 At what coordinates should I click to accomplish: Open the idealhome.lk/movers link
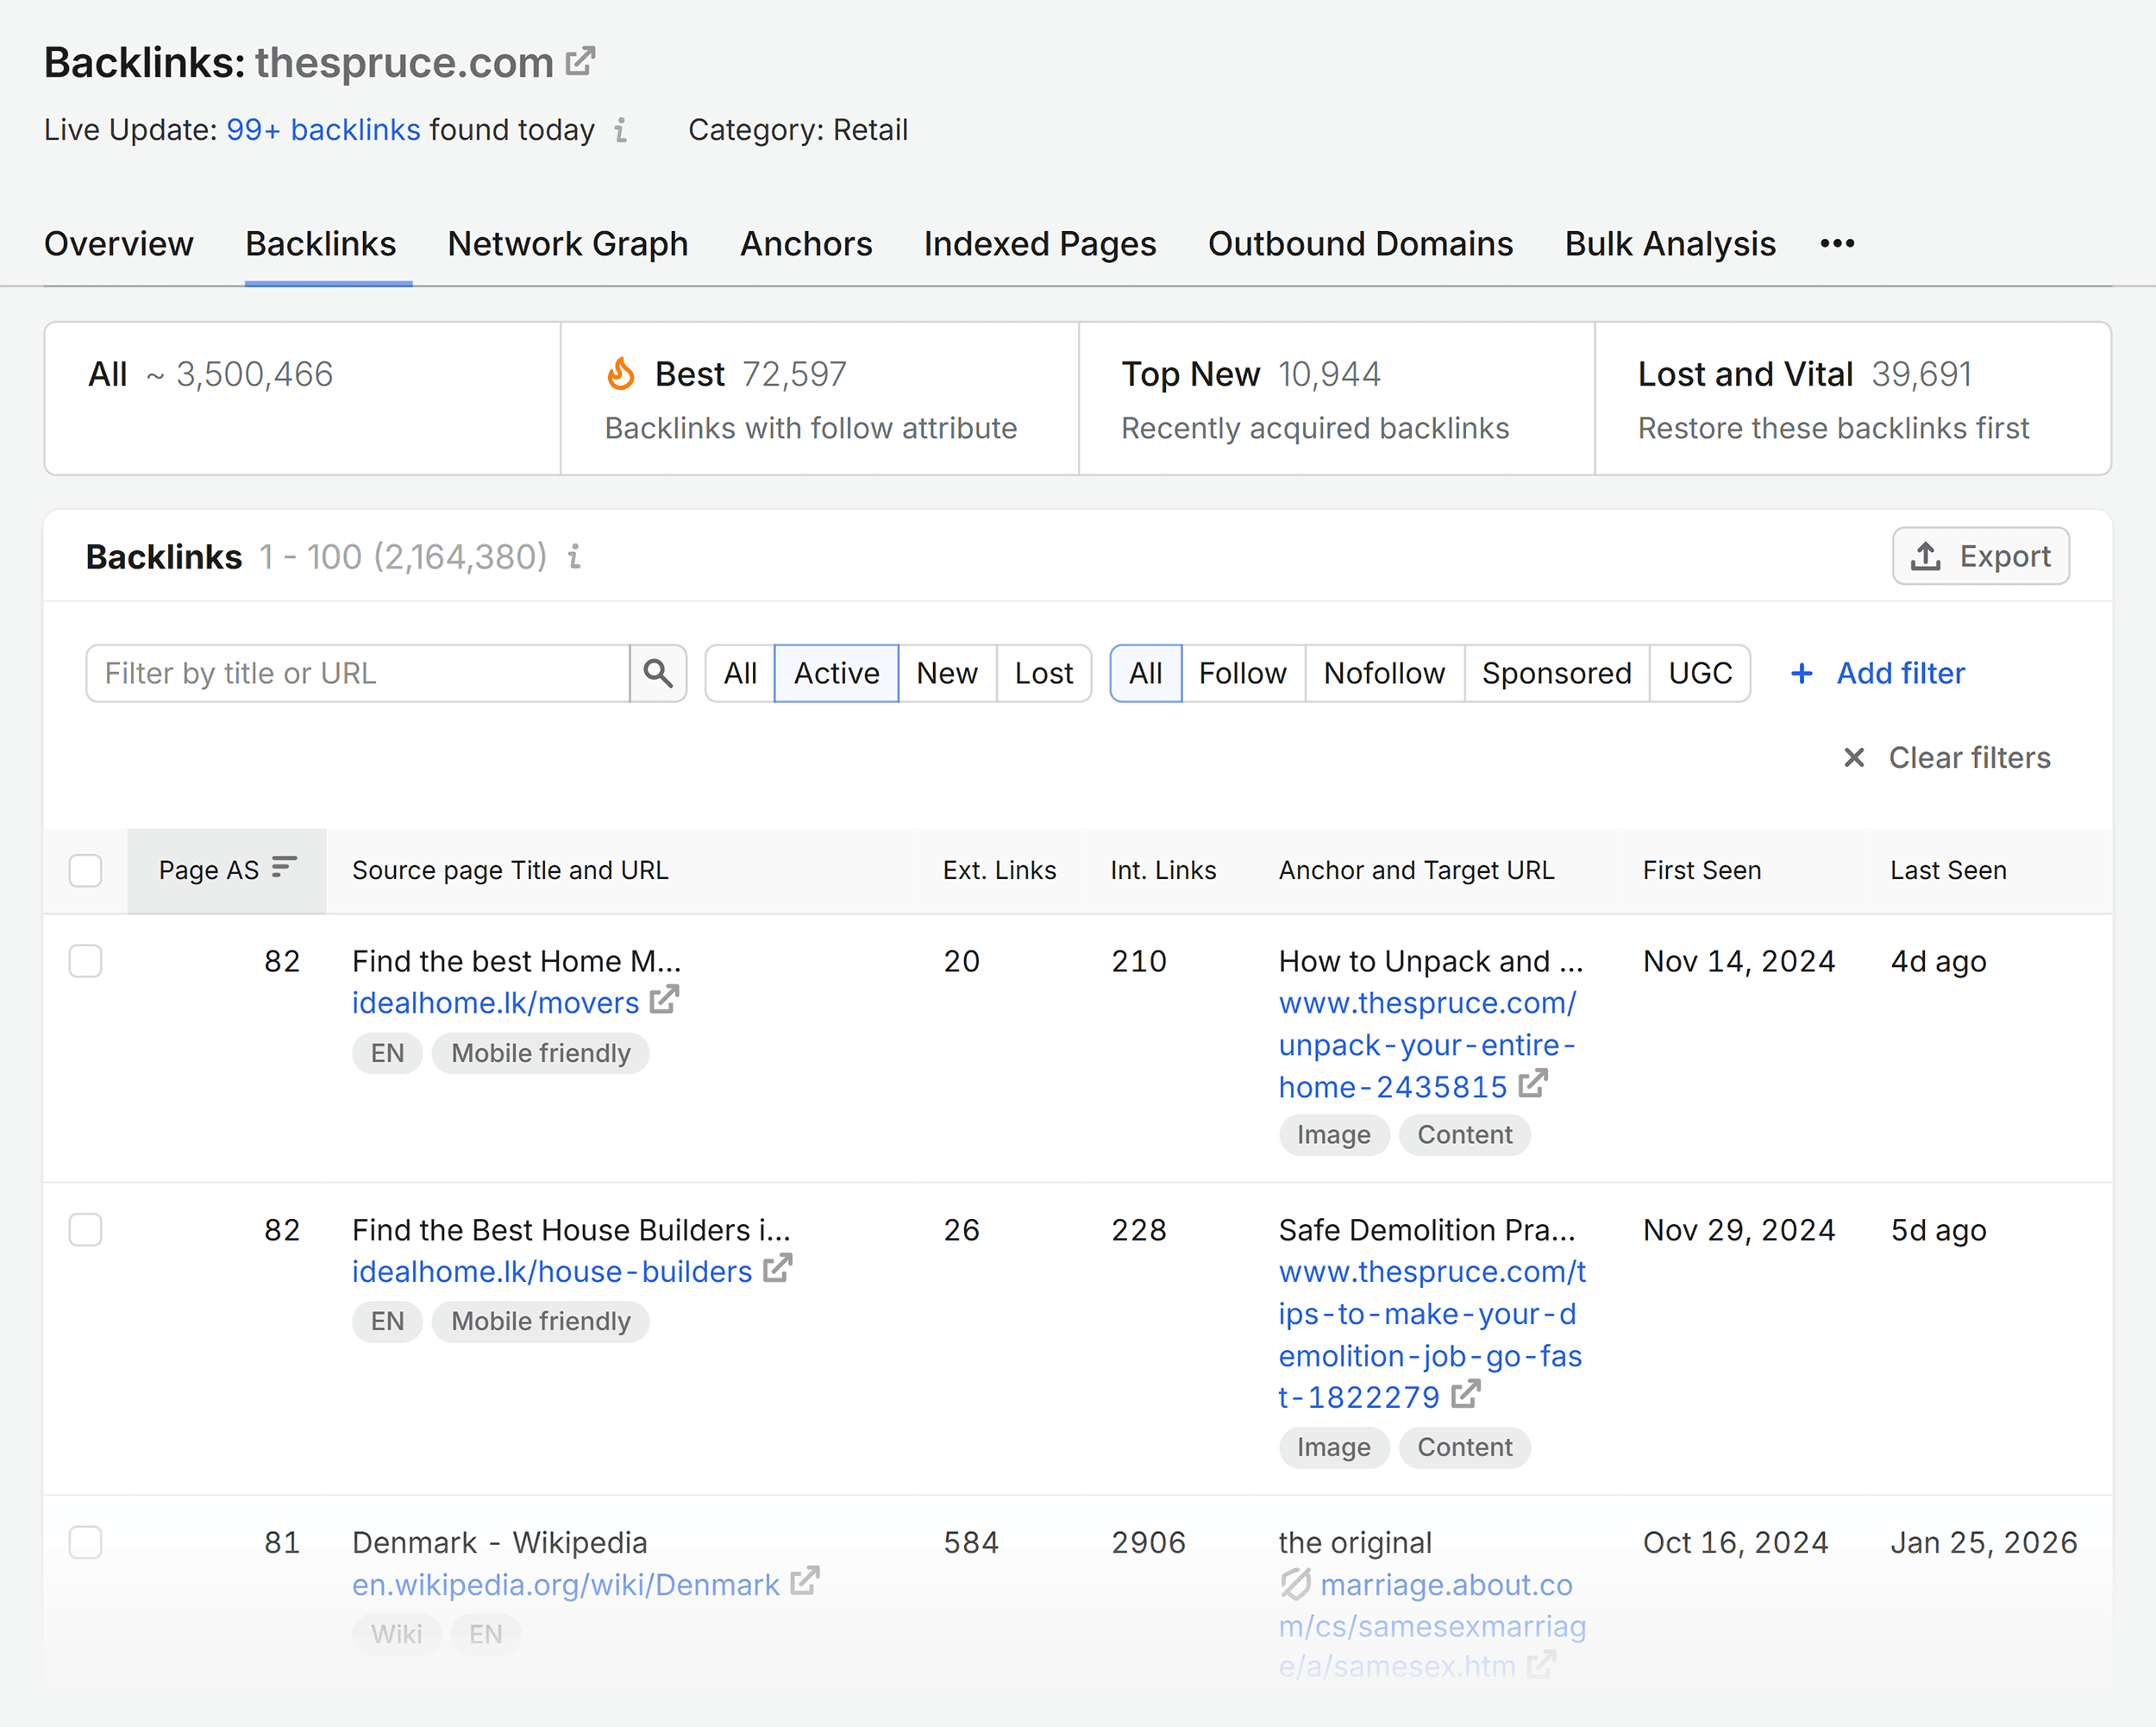[495, 1002]
